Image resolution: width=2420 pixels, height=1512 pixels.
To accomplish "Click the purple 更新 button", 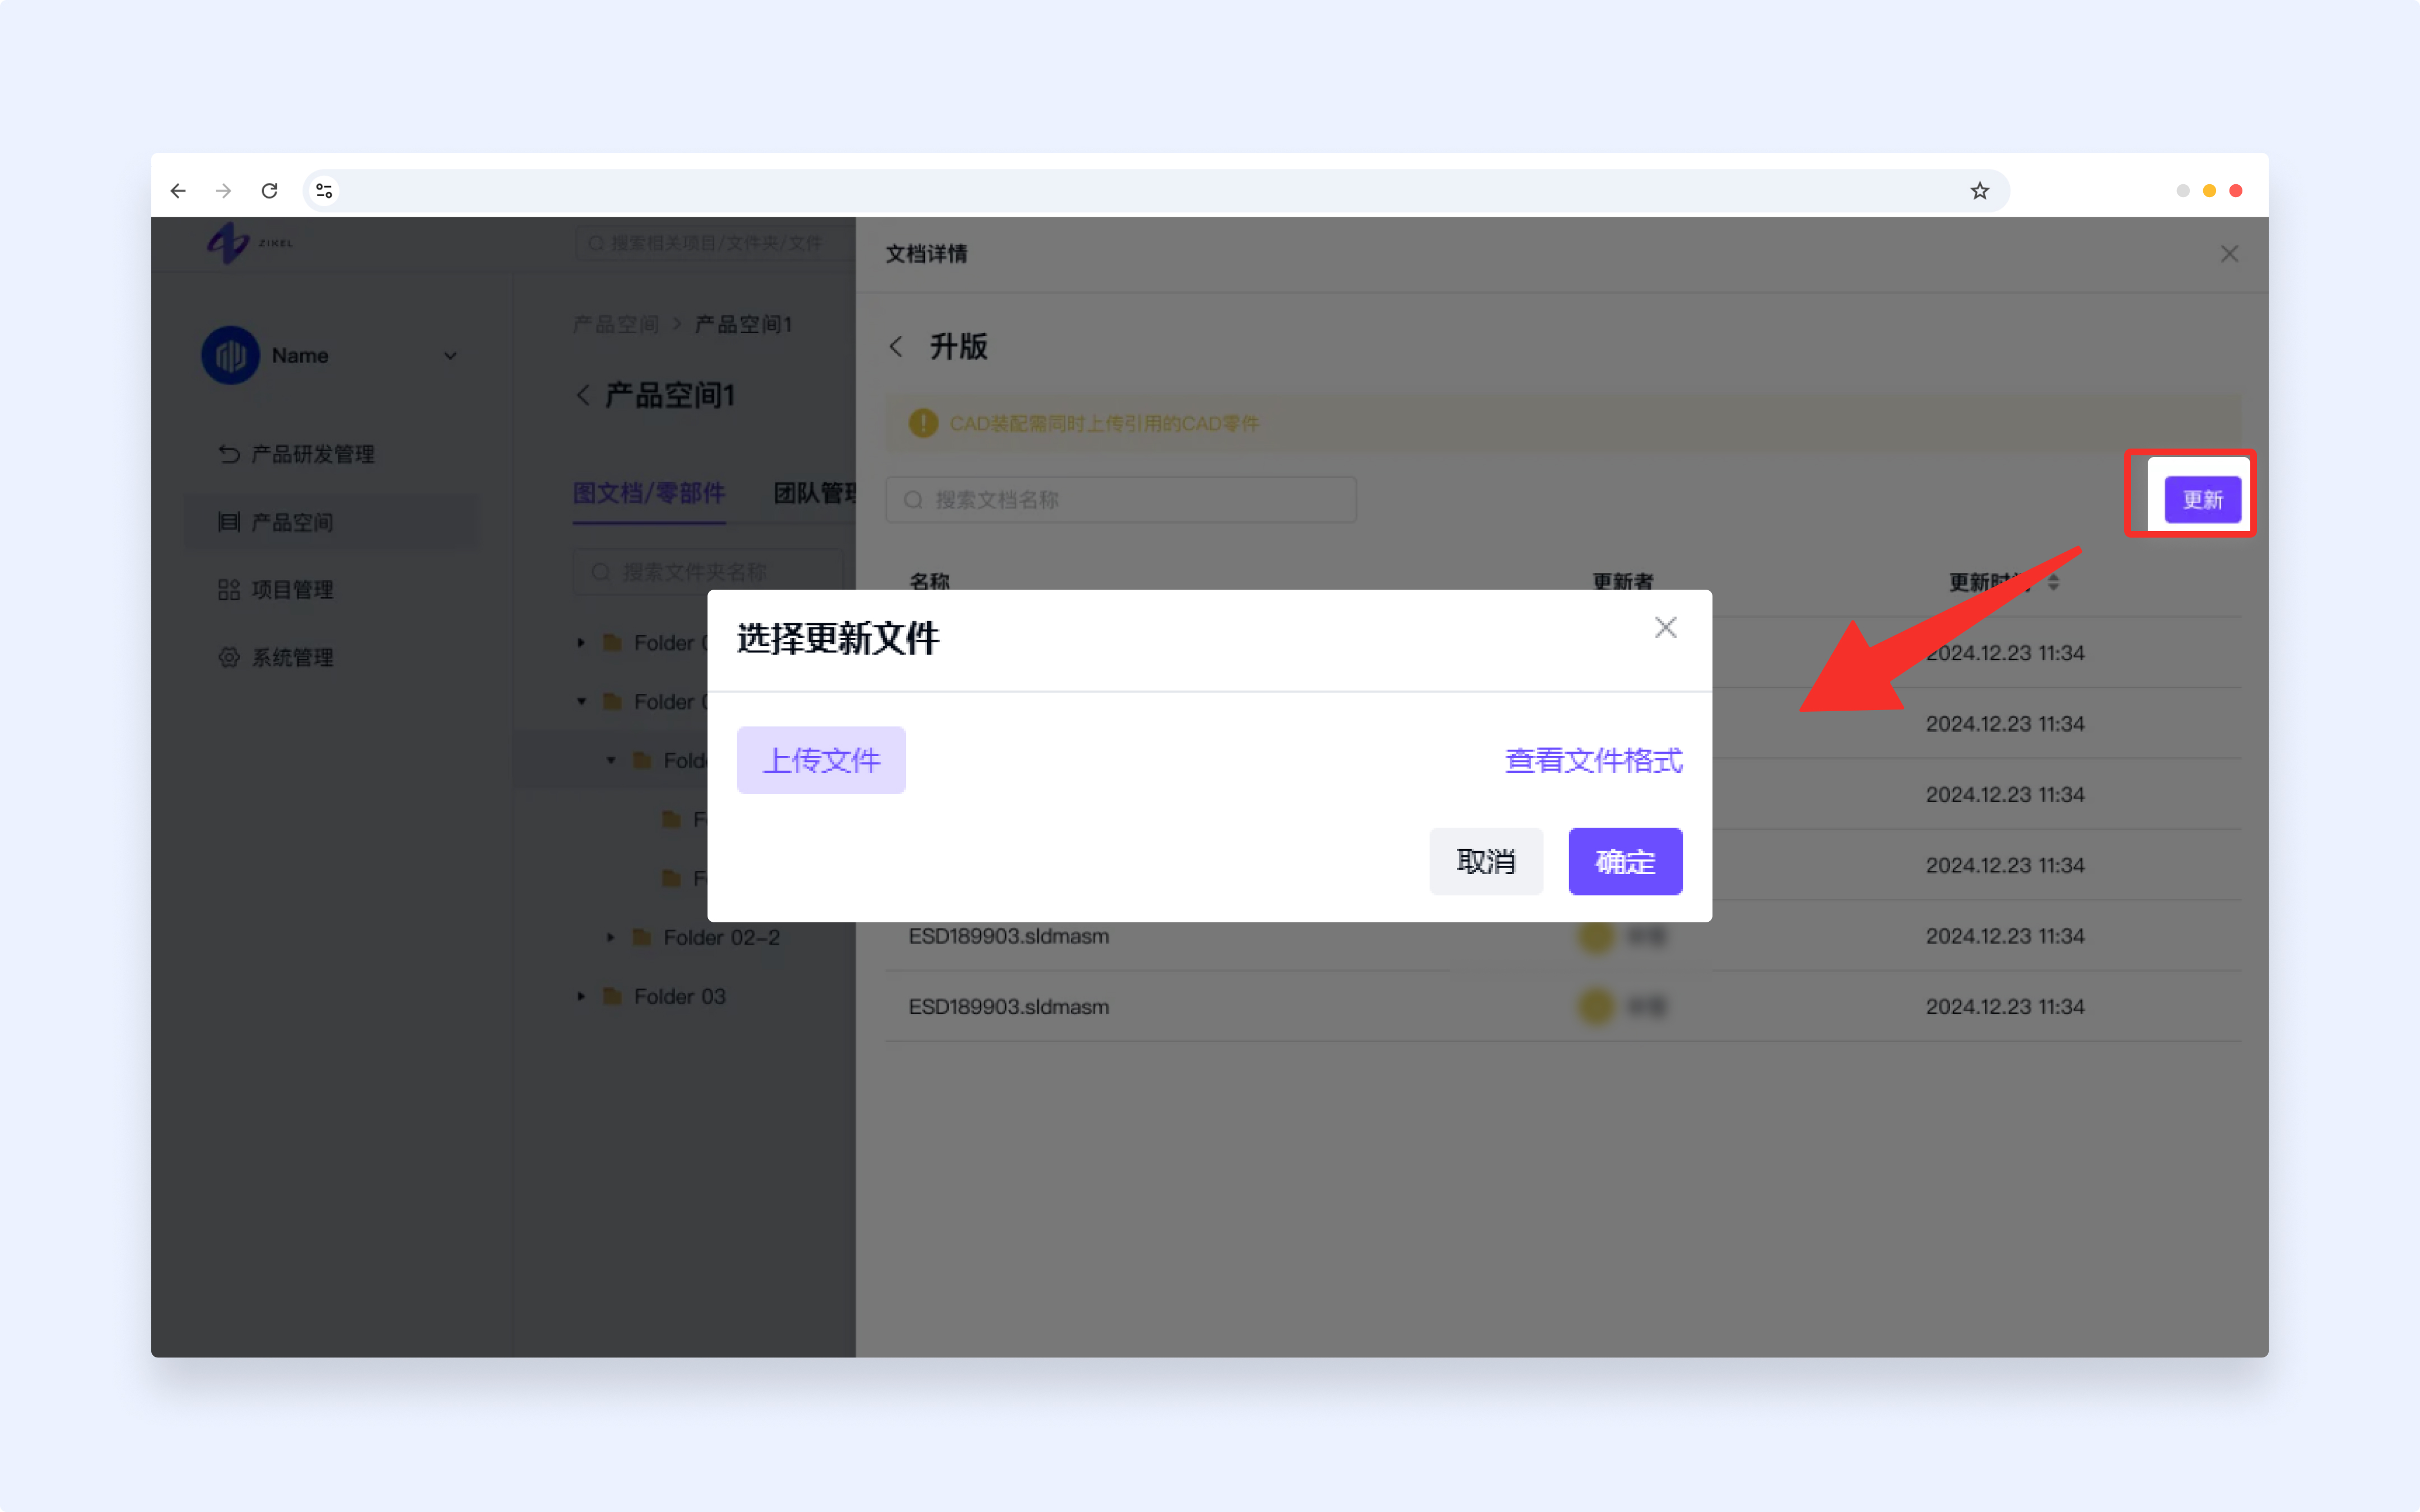I will pos(2203,500).
